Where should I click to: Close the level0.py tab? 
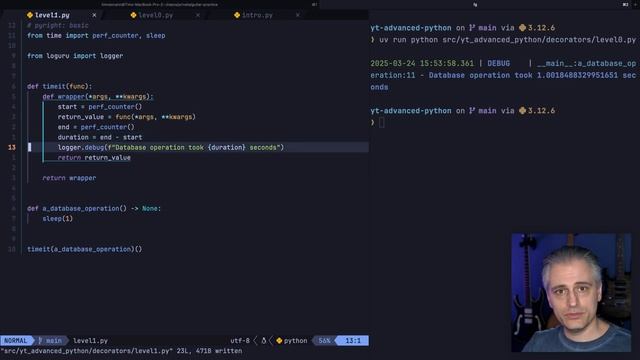pos(198,15)
